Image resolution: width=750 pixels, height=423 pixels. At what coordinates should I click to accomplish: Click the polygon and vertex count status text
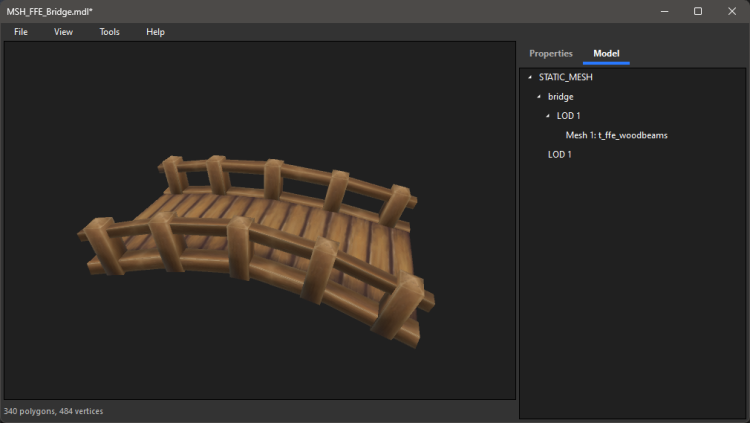tap(54, 411)
